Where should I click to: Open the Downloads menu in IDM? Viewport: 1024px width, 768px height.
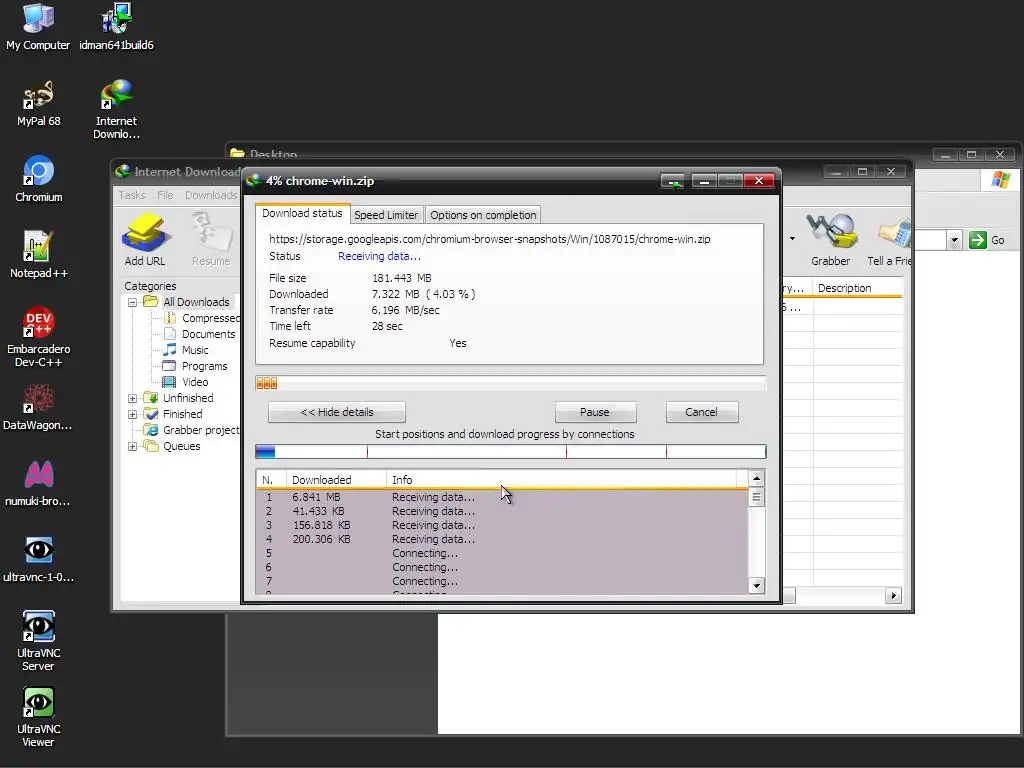pos(211,195)
